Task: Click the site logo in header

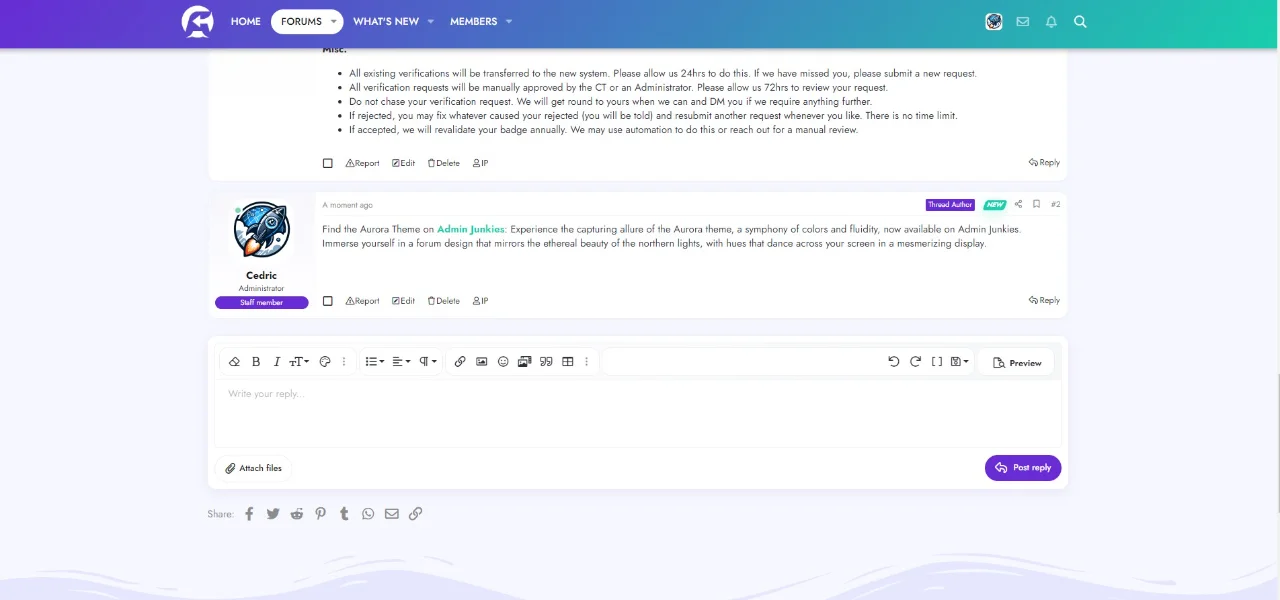Action: coord(198,21)
